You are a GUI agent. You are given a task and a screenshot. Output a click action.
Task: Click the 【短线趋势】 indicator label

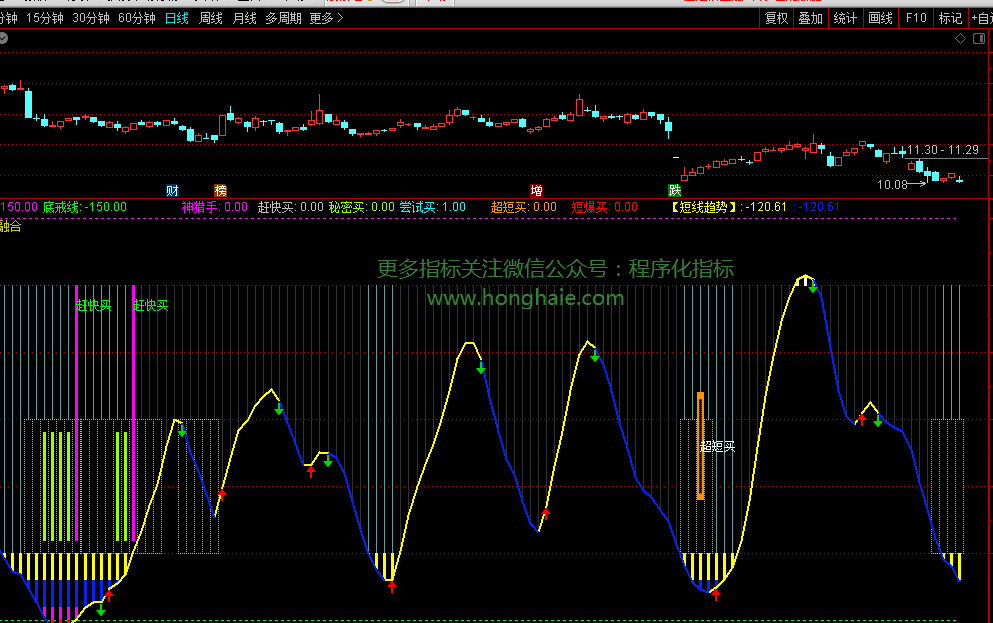point(705,207)
